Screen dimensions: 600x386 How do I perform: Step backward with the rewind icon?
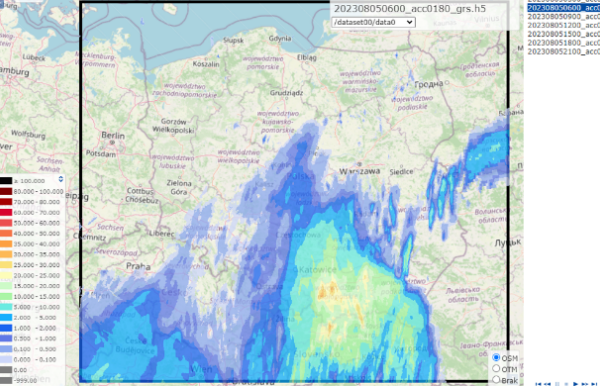pyautogui.click(x=547, y=384)
